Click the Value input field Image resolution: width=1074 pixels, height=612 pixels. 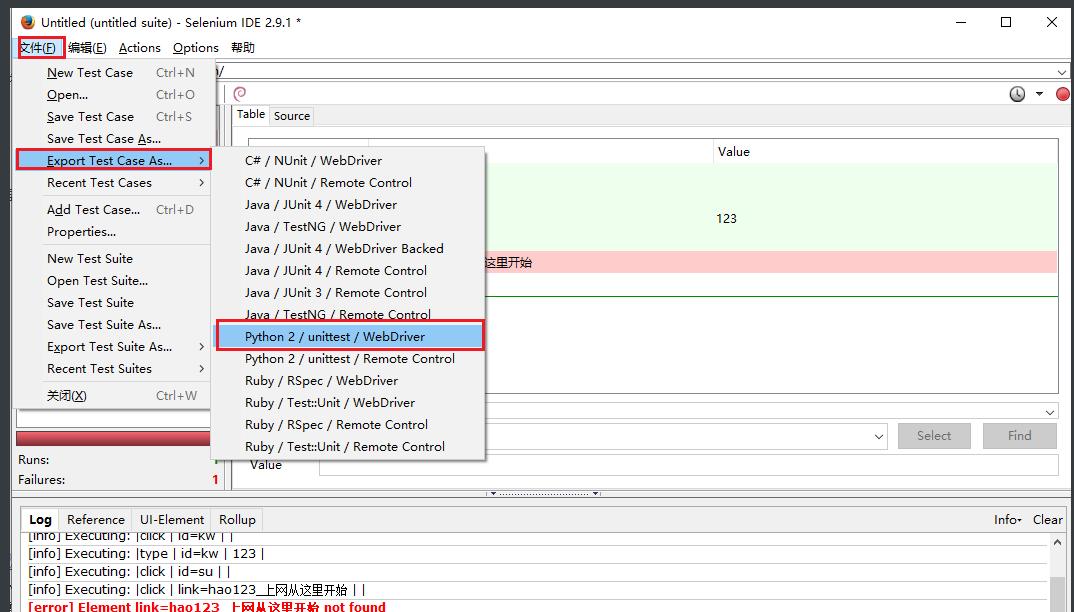point(688,465)
